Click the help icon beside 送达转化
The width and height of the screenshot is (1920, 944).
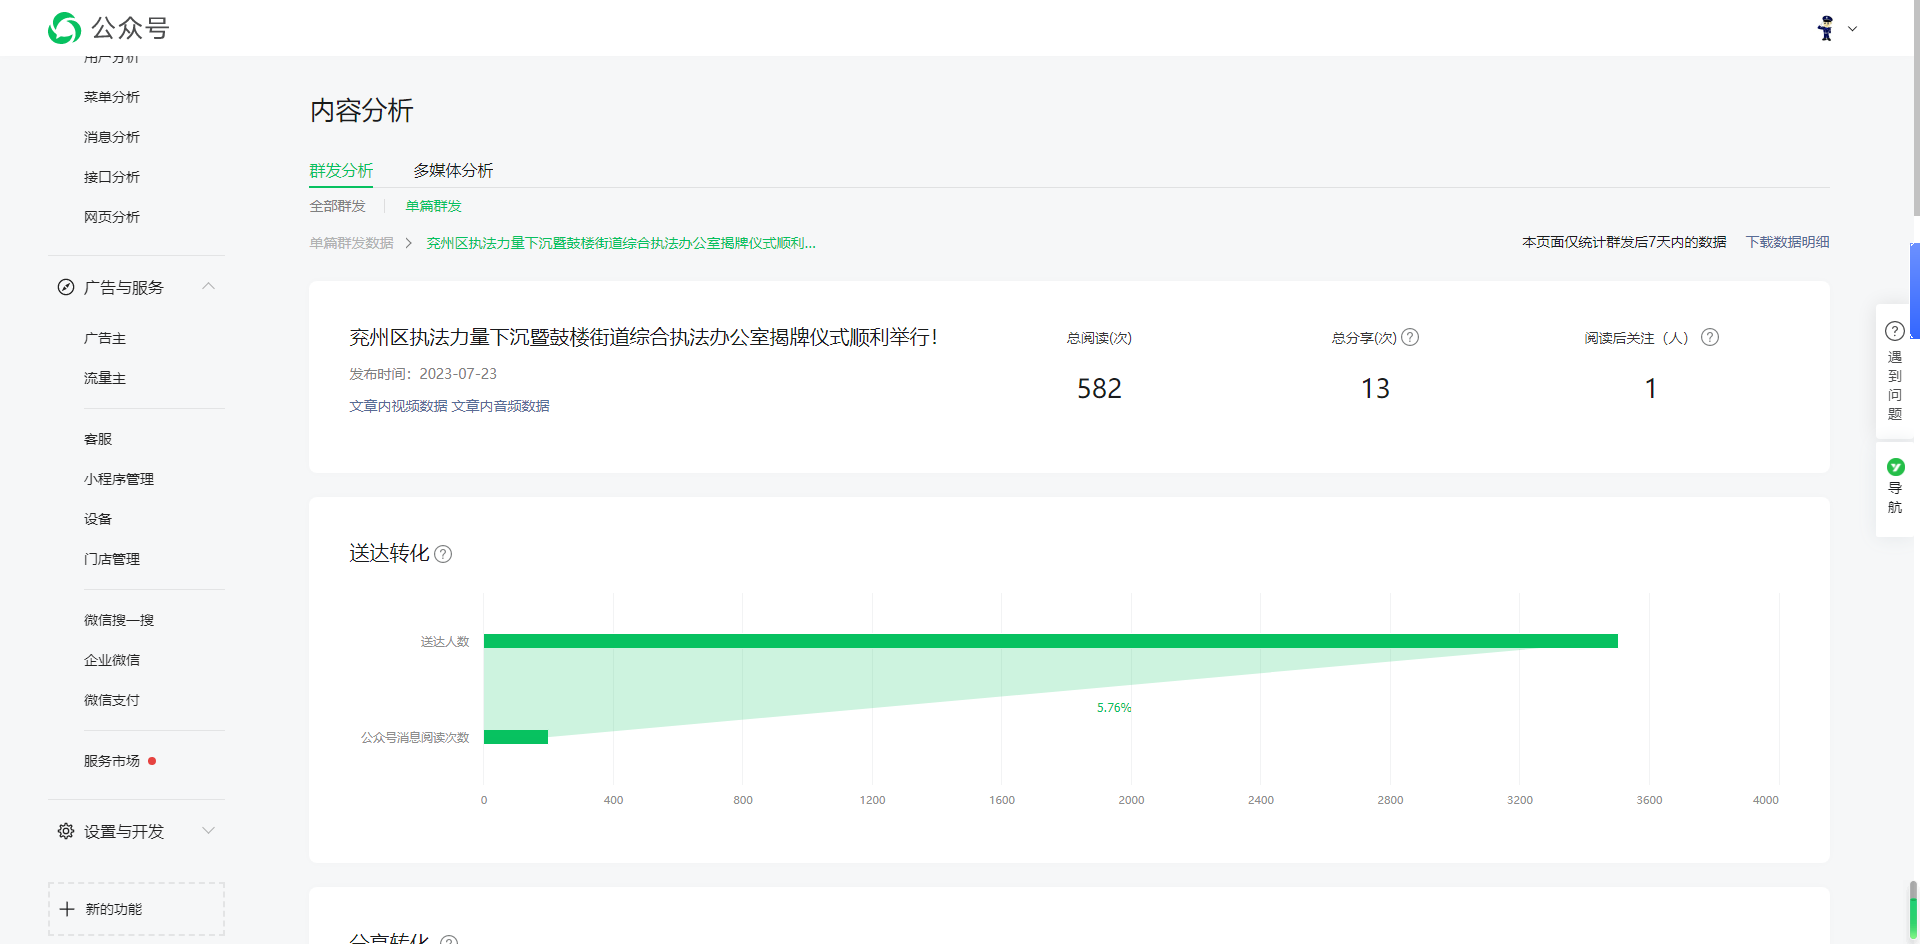[x=443, y=554]
